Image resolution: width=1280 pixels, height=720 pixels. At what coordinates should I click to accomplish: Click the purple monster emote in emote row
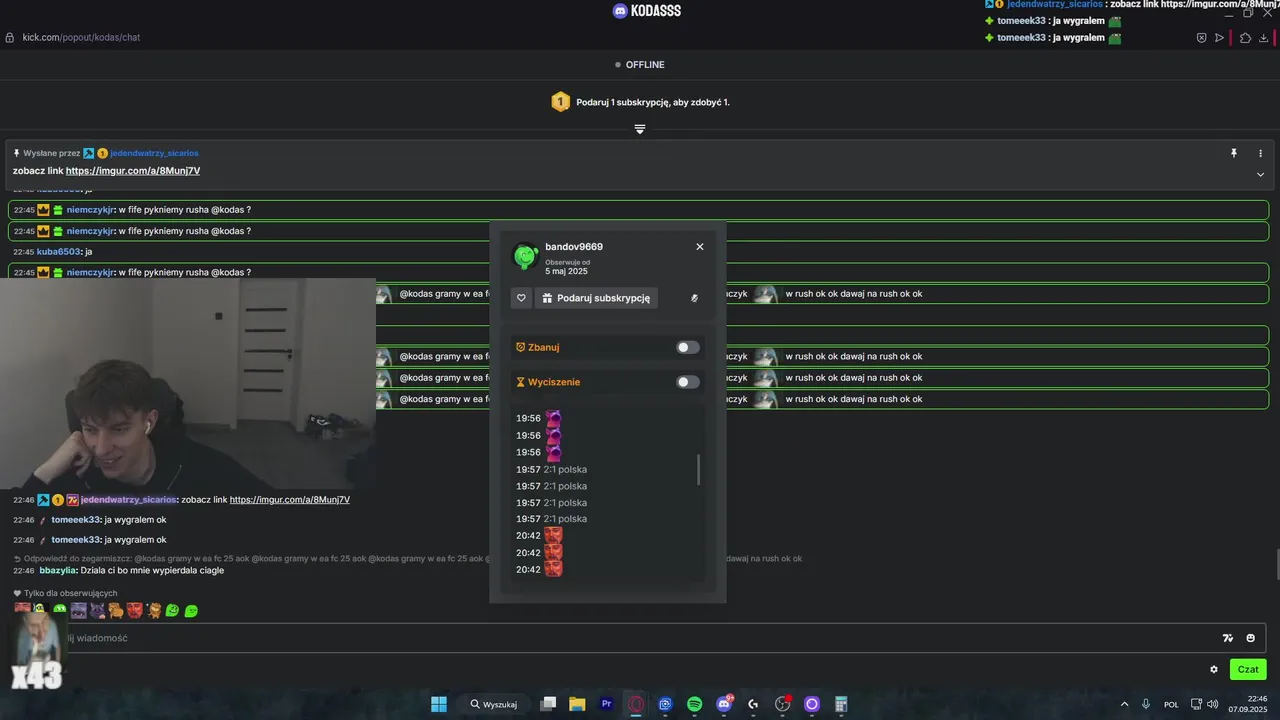pyautogui.click(x=79, y=610)
